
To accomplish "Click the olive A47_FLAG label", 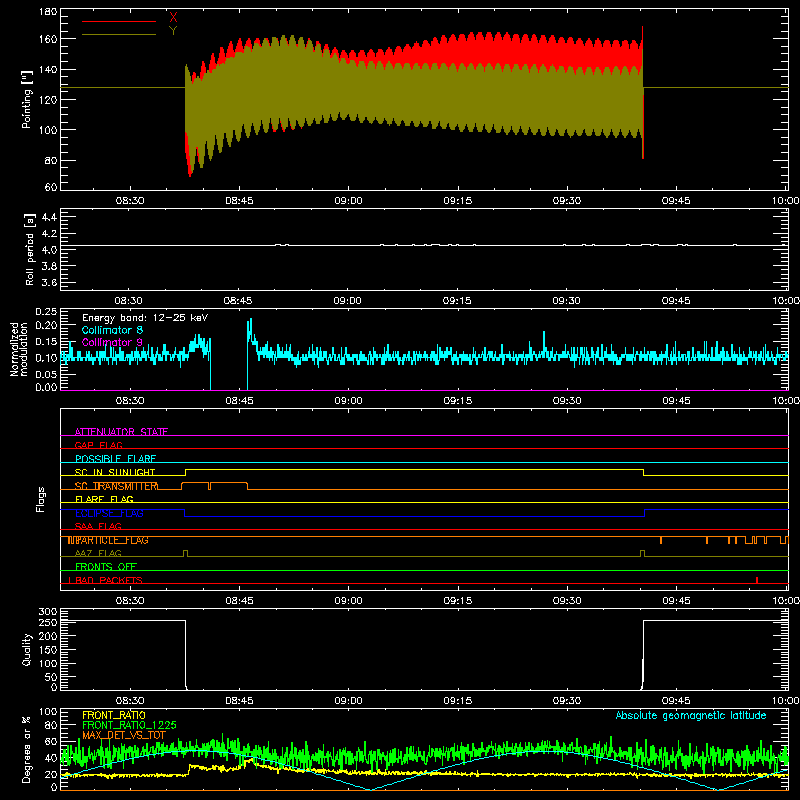I will click(98, 553).
